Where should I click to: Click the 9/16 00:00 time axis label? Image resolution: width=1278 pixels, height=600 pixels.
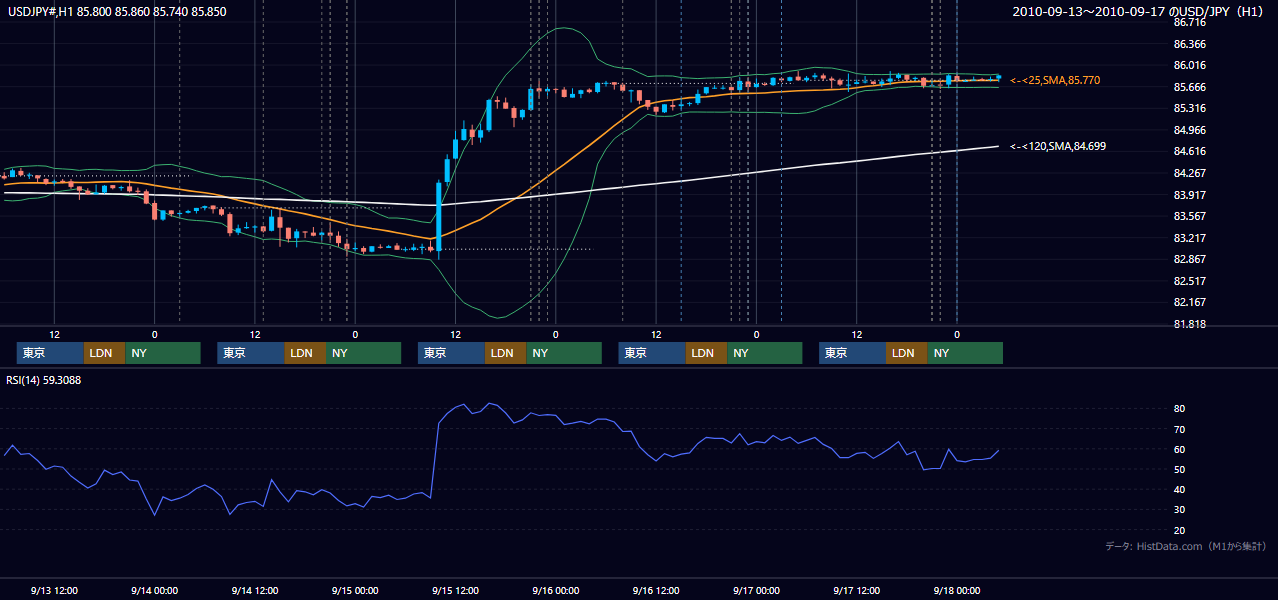(x=556, y=590)
